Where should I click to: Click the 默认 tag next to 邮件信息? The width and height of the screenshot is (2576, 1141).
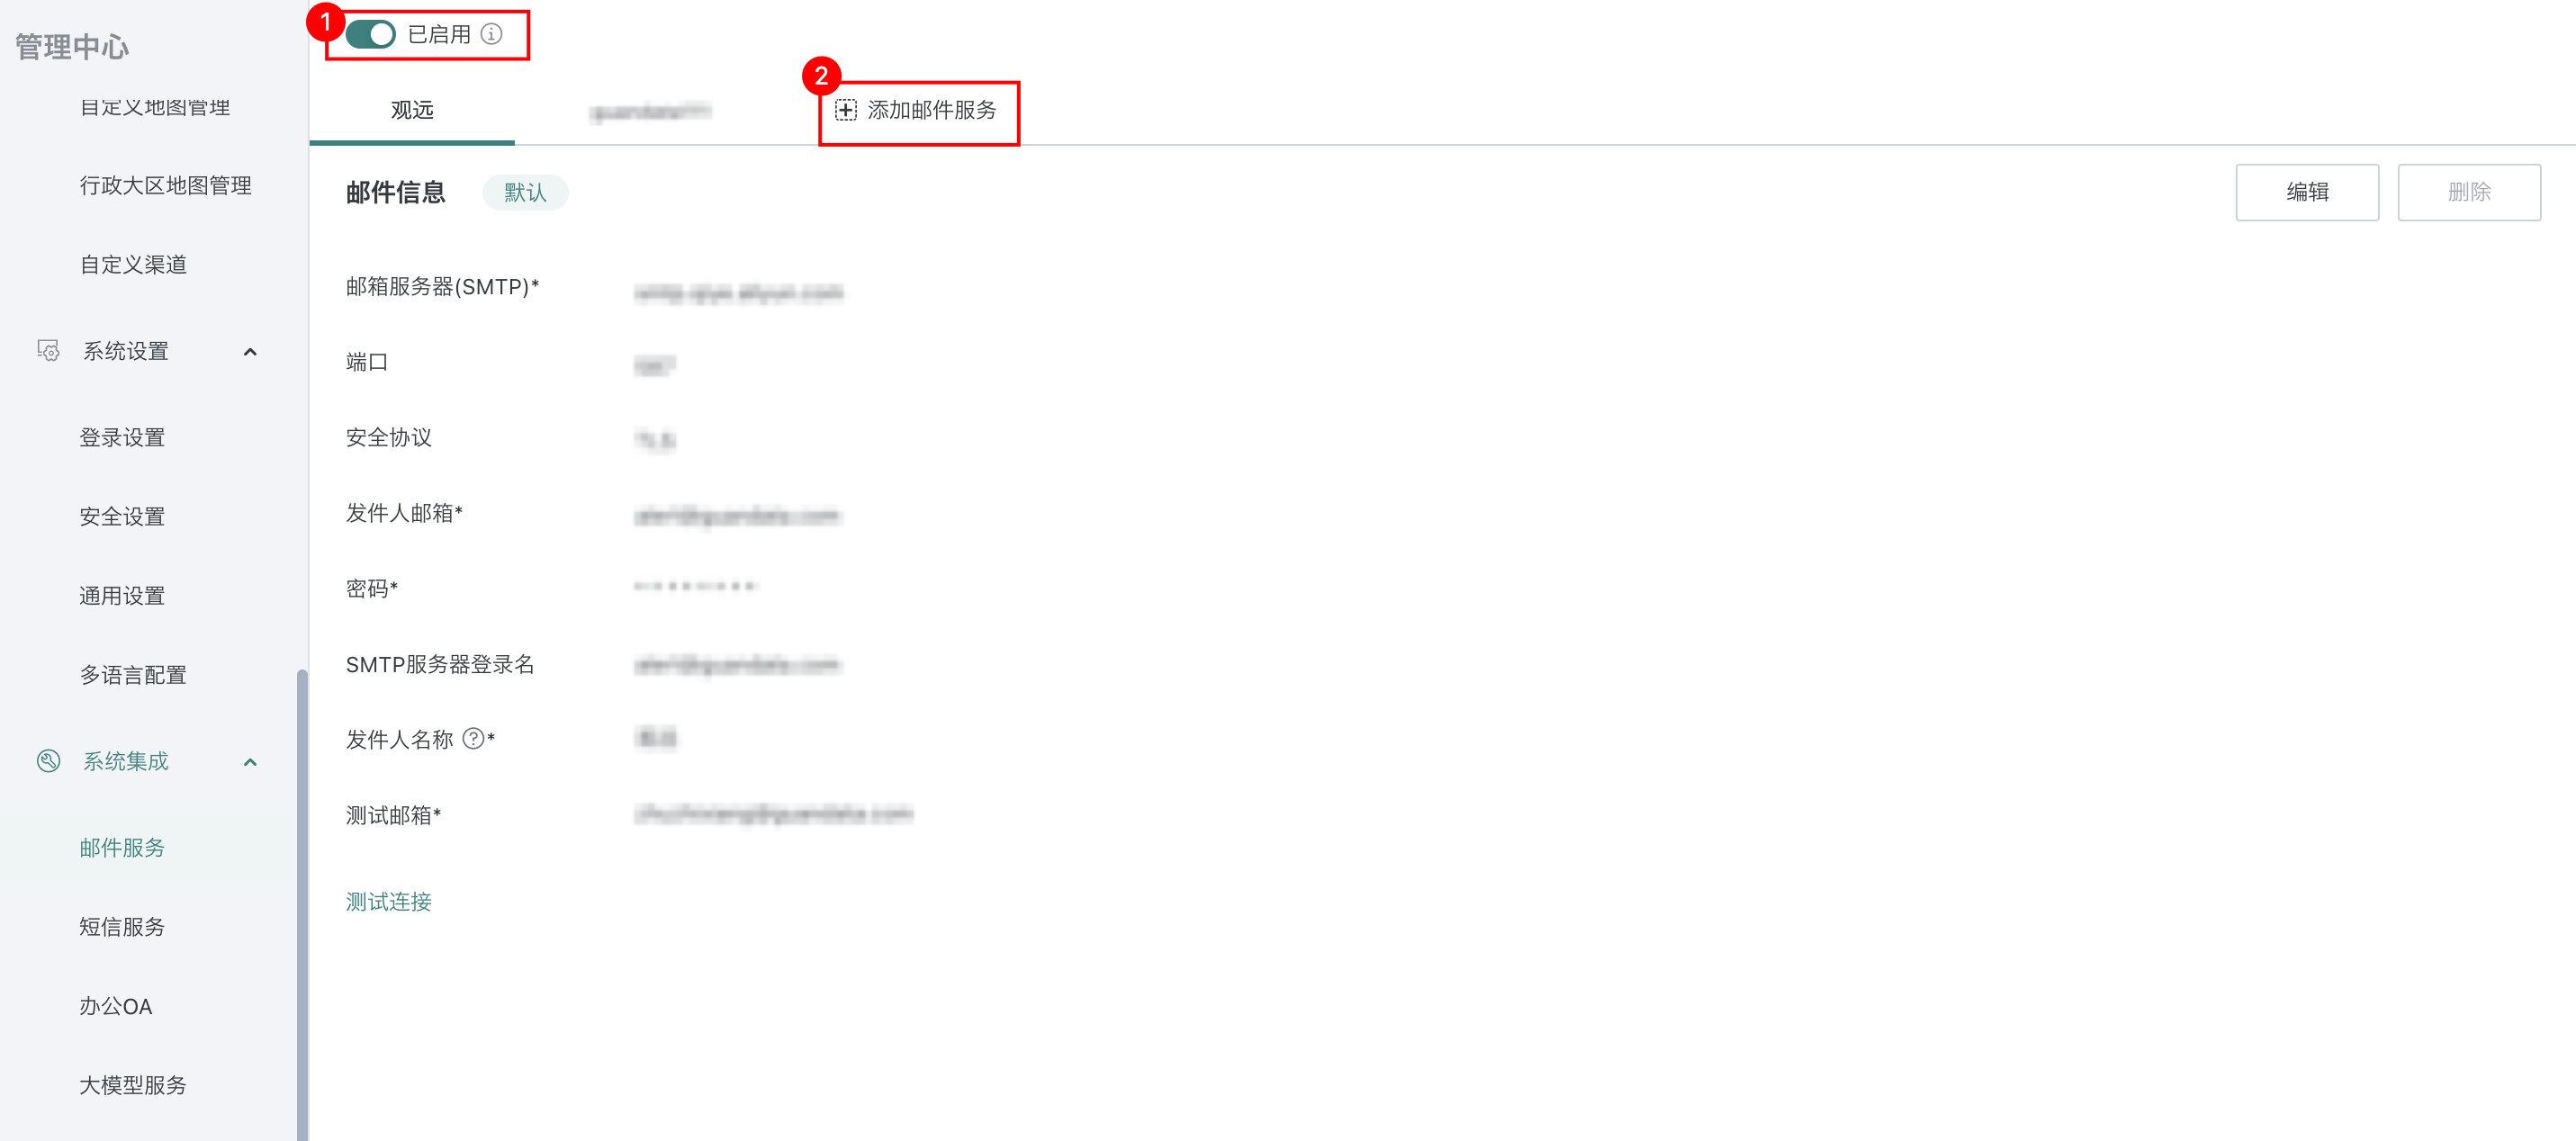(525, 193)
